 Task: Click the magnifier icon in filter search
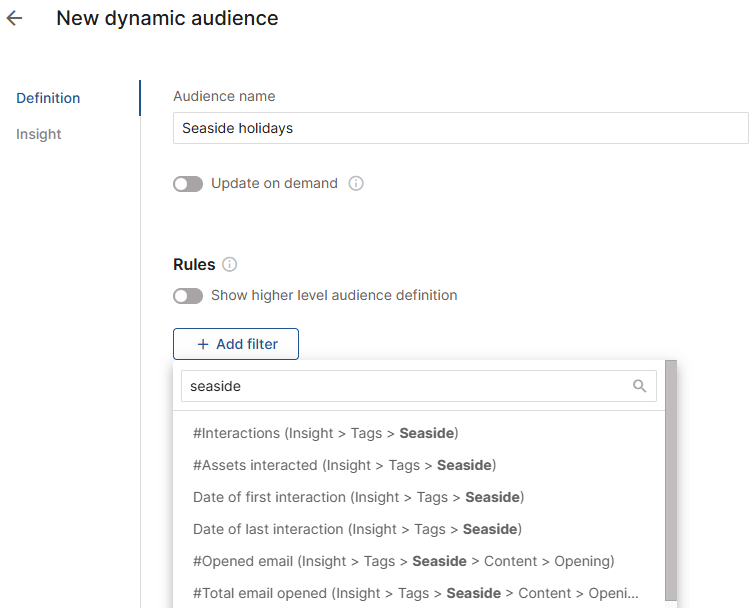(639, 386)
